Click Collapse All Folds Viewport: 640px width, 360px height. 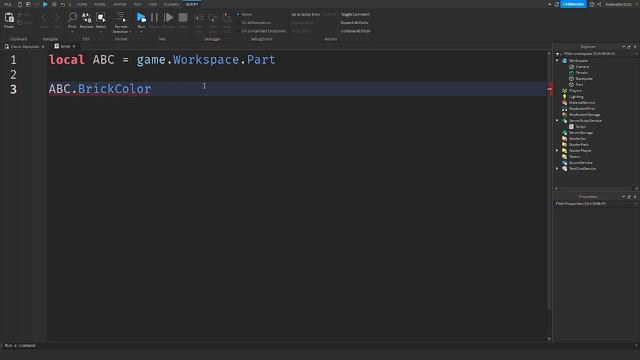[356, 31]
